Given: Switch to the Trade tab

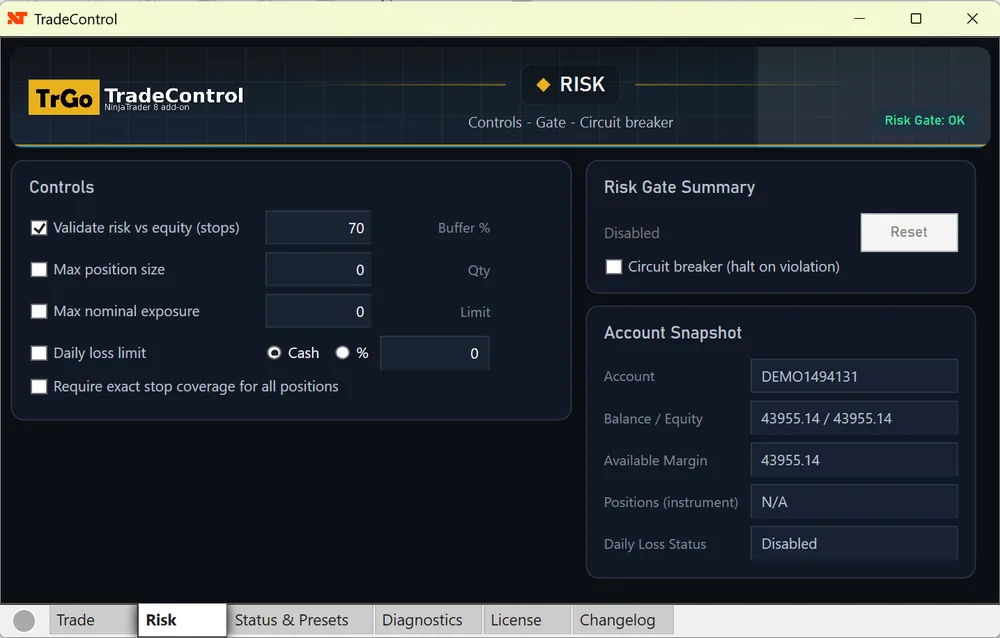Looking at the screenshot, I should (76, 620).
